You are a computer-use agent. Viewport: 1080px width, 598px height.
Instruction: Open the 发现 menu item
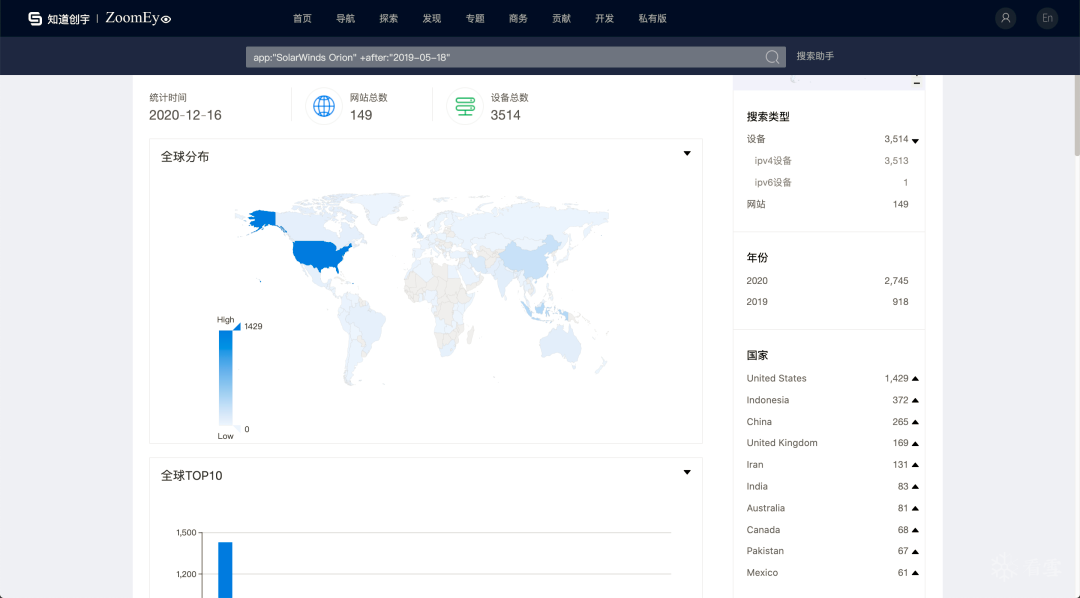click(432, 19)
